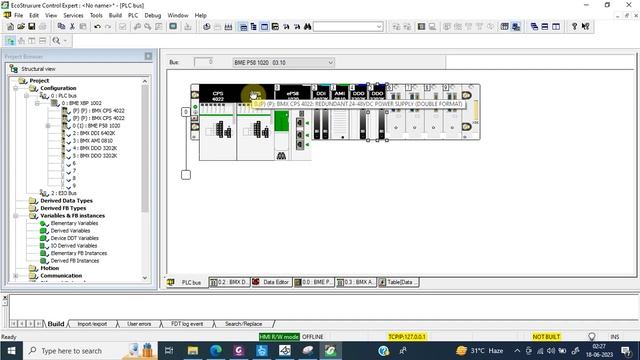This screenshot has height=360, width=640.
Task: Click the empty rack address box below rack 0
Action: 186,175
